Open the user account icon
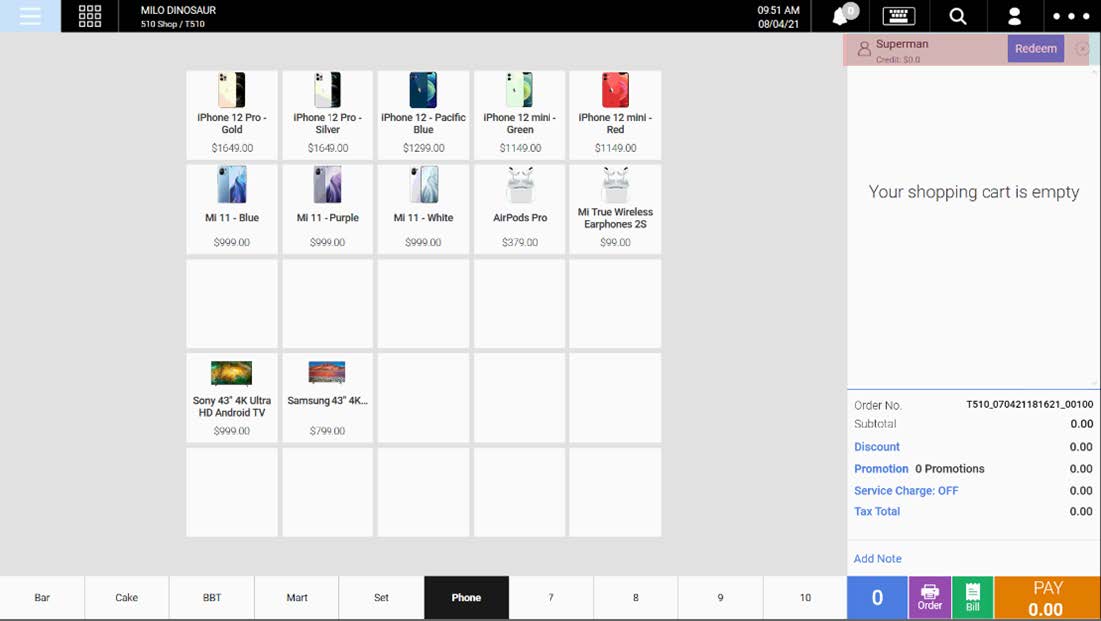Image resolution: width=1101 pixels, height=621 pixels. point(1014,15)
